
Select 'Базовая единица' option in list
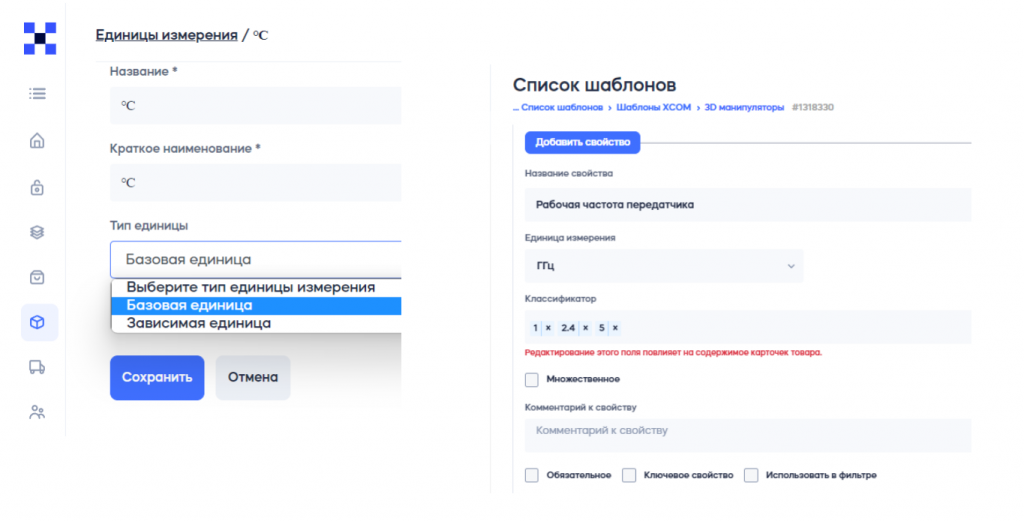tap(189, 306)
